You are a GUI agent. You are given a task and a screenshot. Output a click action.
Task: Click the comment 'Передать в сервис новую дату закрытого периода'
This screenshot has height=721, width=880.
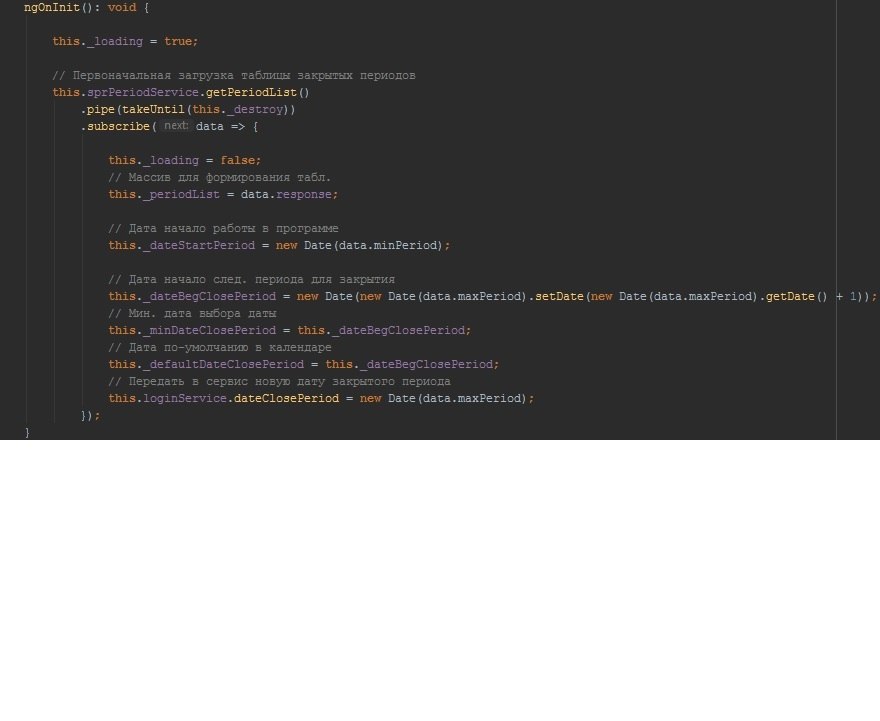pyautogui.click(x=279, y=382)
